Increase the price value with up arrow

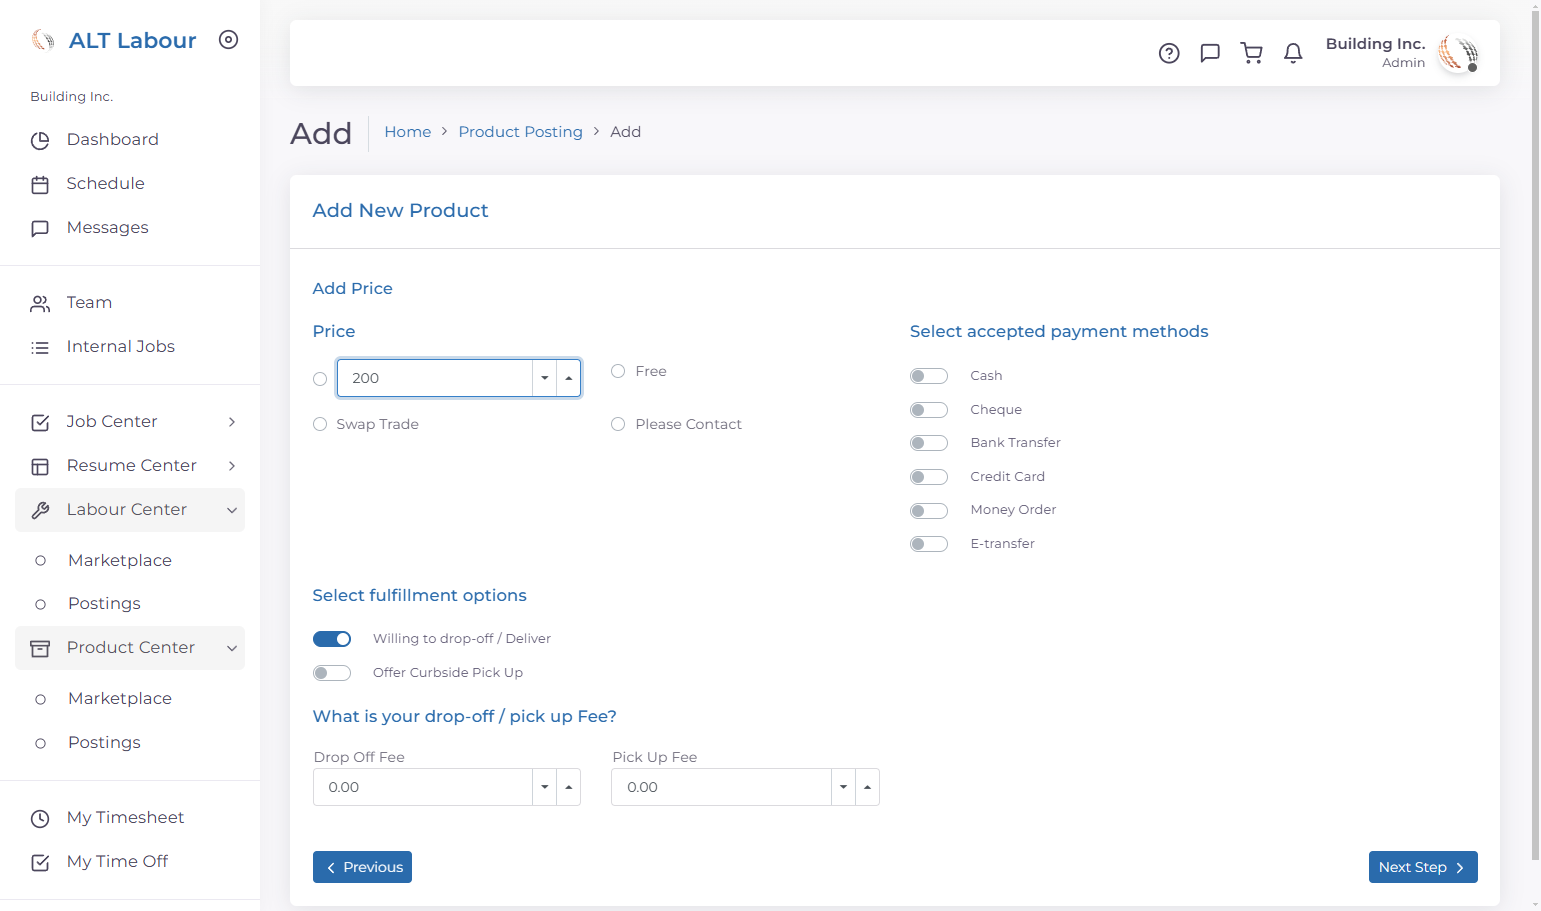(569, 378)
